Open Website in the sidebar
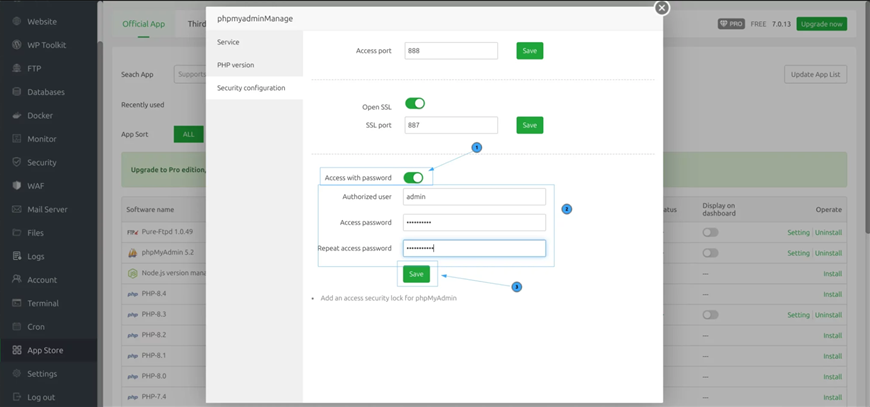This screenshot has width=870, height=407. (x=42, y=22)
